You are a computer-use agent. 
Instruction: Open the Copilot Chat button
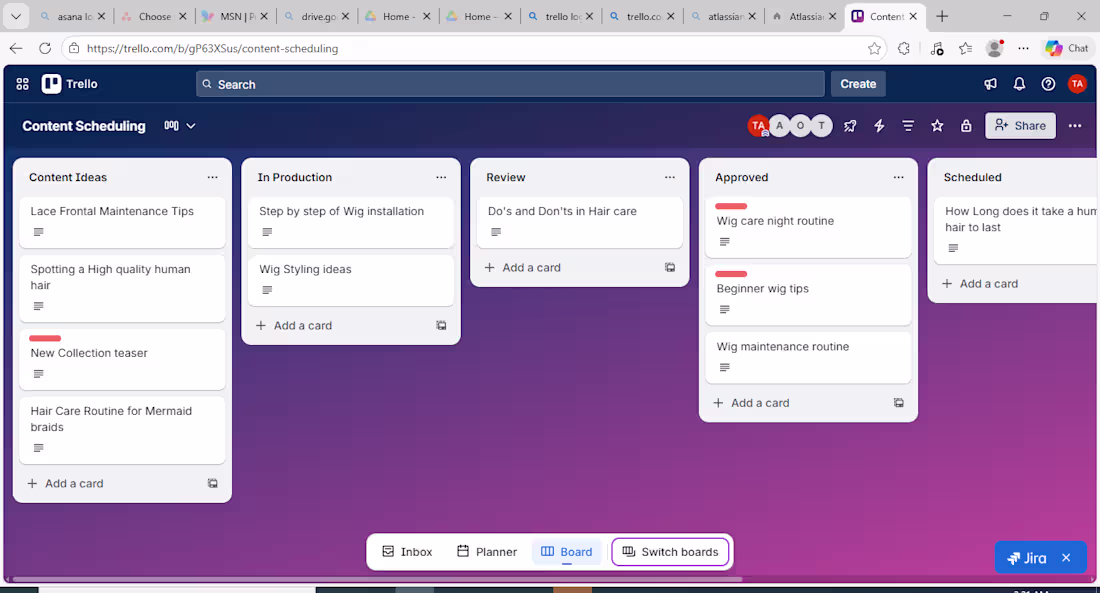[1067, 48]
